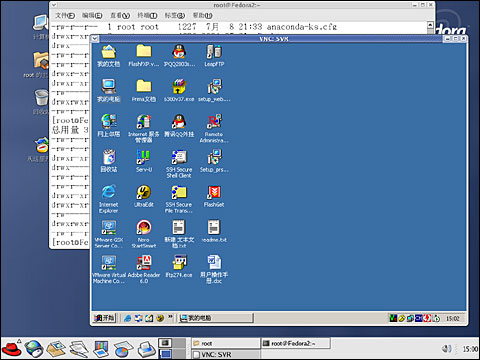Click anaconda-ks.cfg in the terminal listing
Screen dimensions: 480x360
pyautogui.click(x=302, y=27)
